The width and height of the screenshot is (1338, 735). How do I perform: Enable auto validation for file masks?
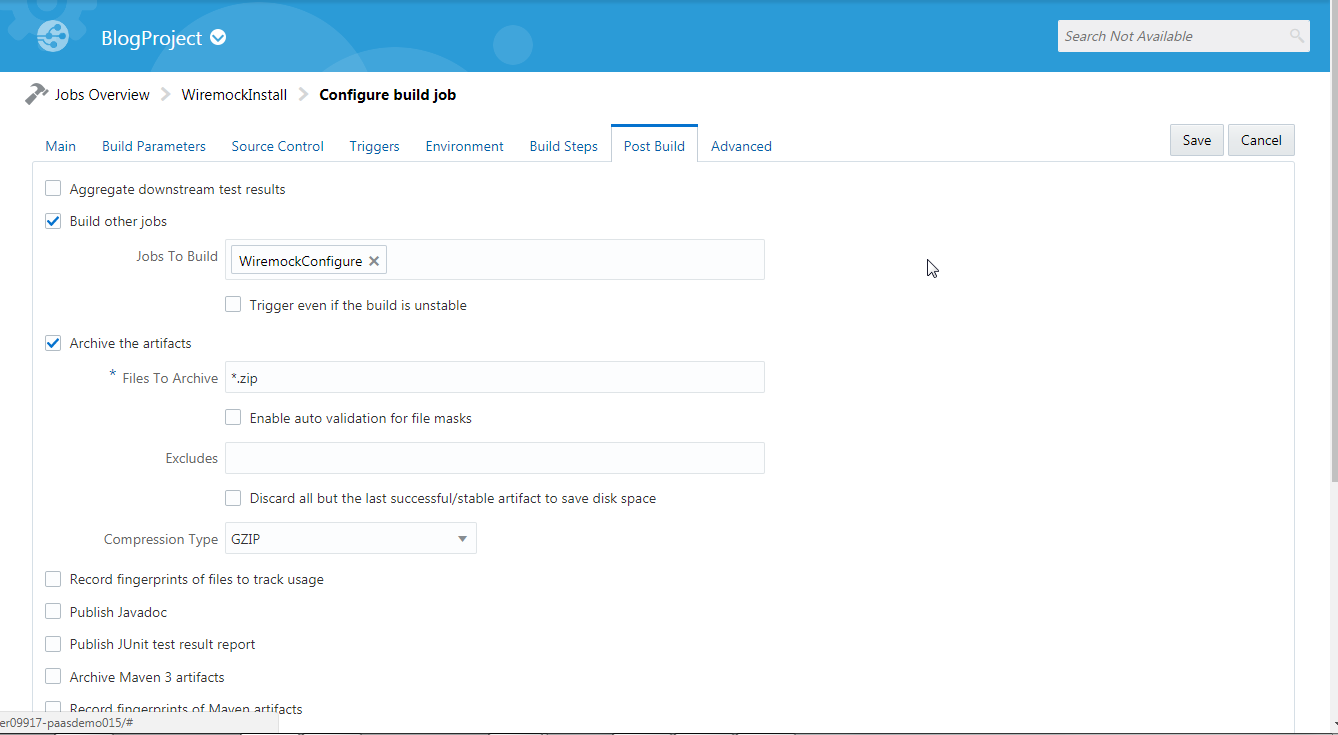pyautogui.click(x=232, y=416)
